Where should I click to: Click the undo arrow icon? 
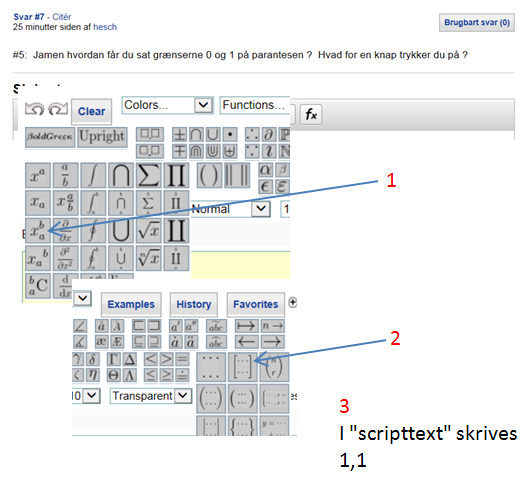[34, 109]
